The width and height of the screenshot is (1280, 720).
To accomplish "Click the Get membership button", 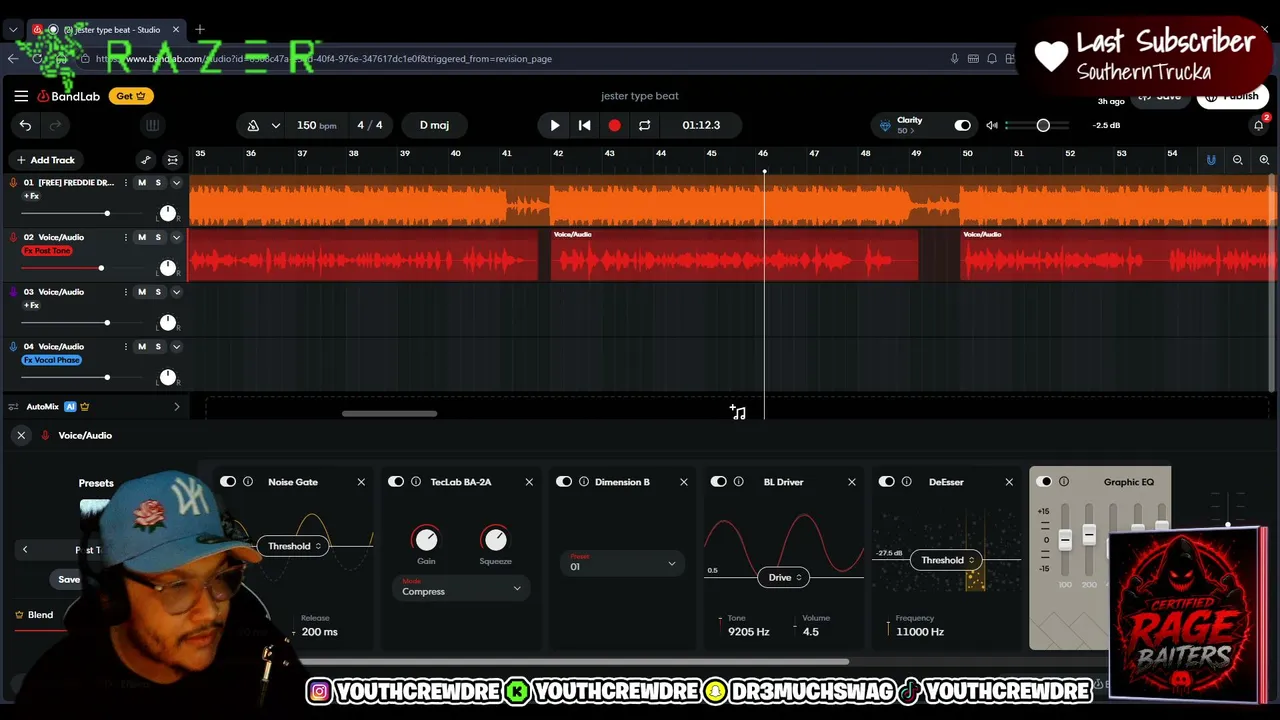I will (131, 96).
